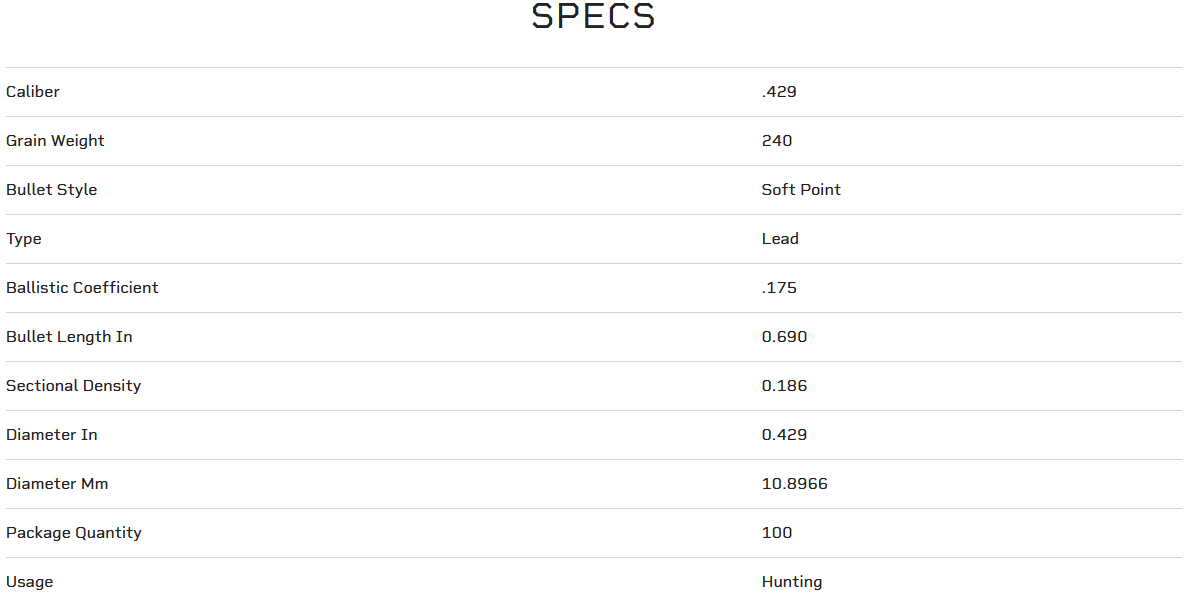1191x598 pixels.
Task: Click the Hunting usage value
Action: (x=792, y=582)
